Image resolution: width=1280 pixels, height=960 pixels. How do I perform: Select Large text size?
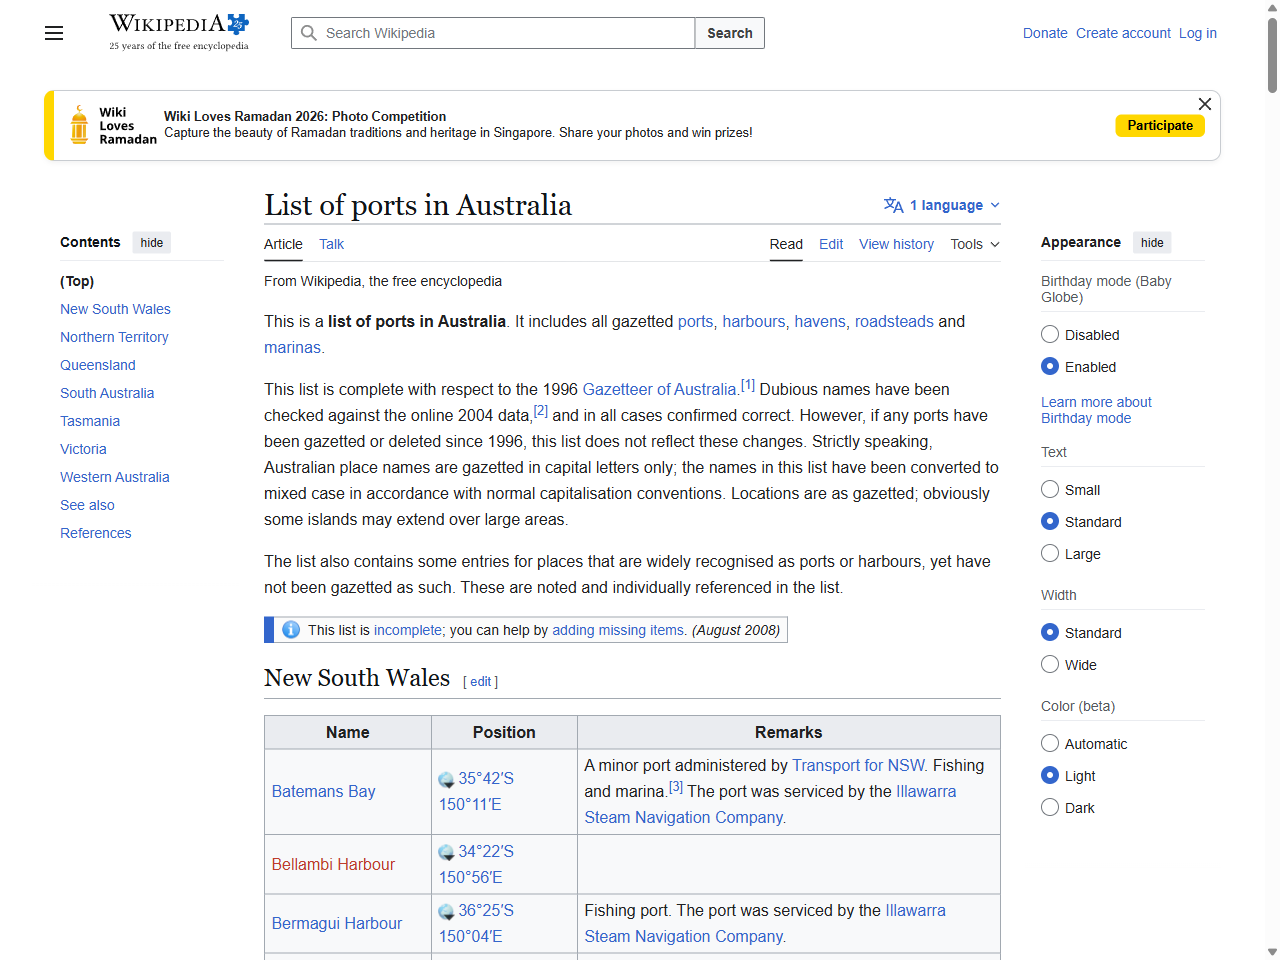(x=1050, y=553)
